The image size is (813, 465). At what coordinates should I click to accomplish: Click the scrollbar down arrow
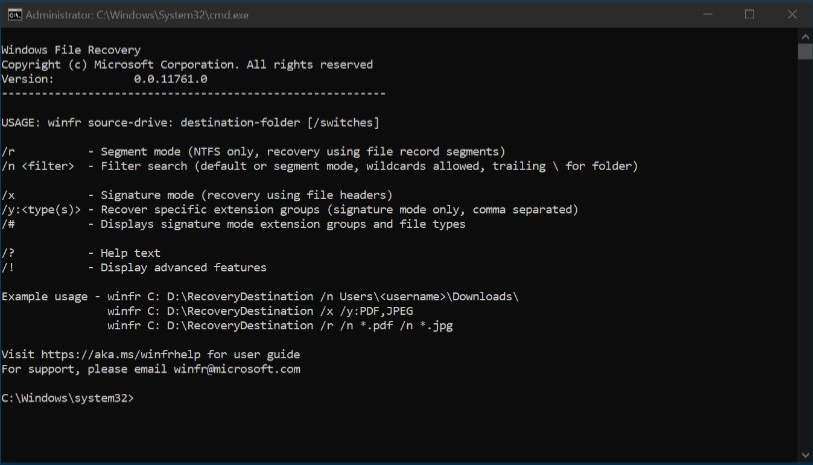805,455
